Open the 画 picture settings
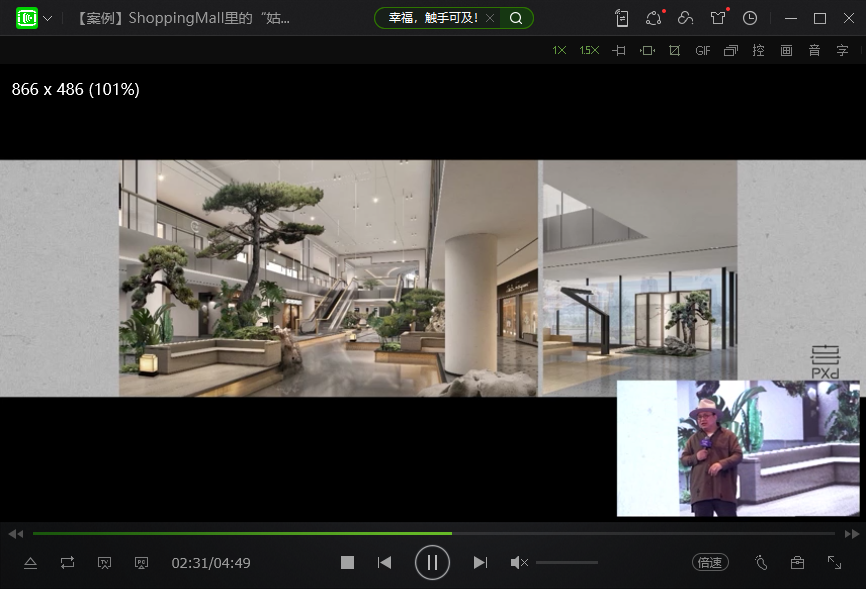Viewport: 866px width, 589px height. [x=786, y=50]
